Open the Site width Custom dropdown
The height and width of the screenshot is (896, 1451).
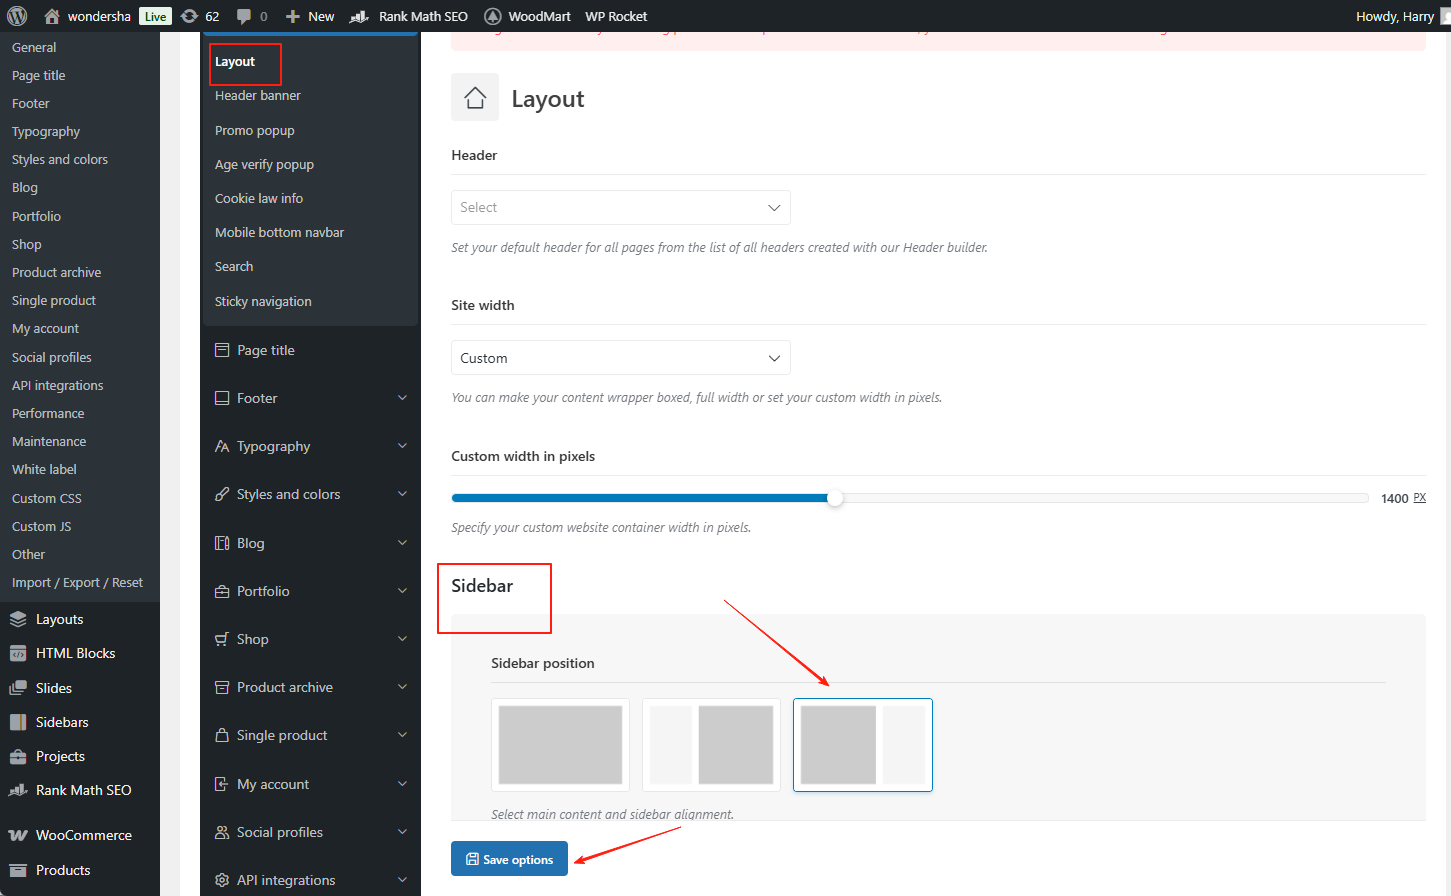pyautogui.click(x=620, y=358)
